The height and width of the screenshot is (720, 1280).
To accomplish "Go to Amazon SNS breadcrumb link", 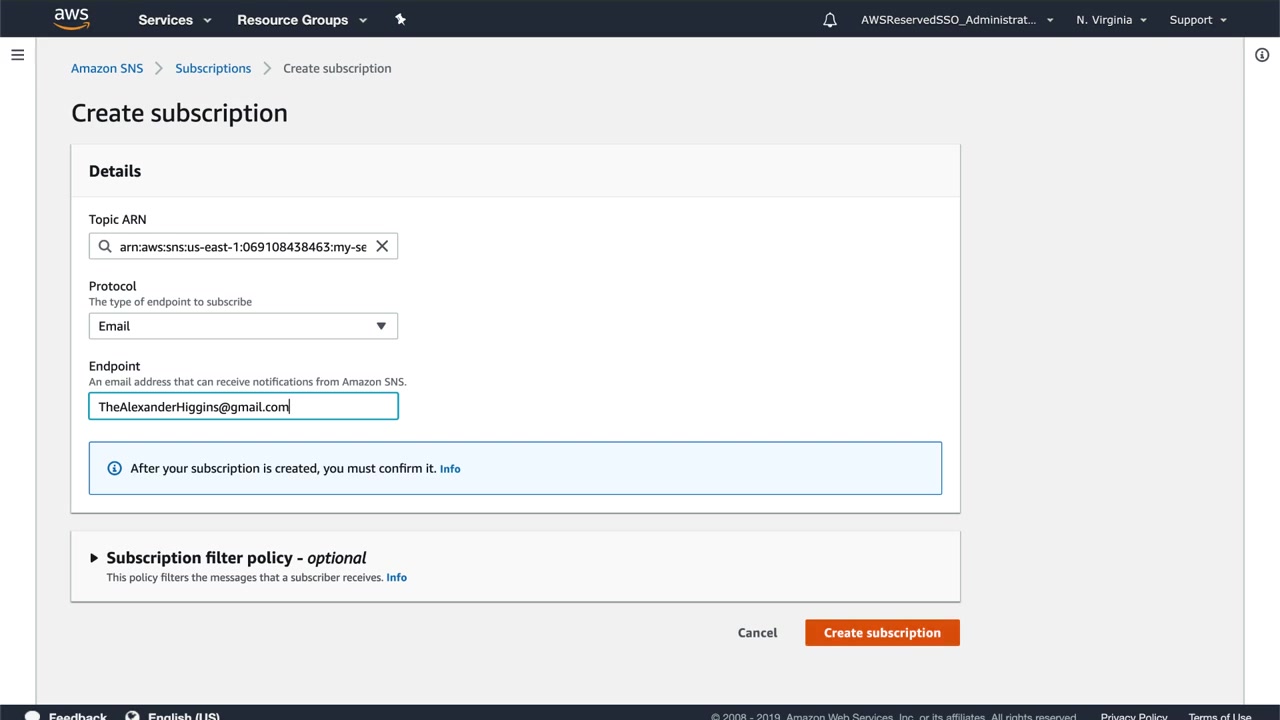I will point(107,68).
